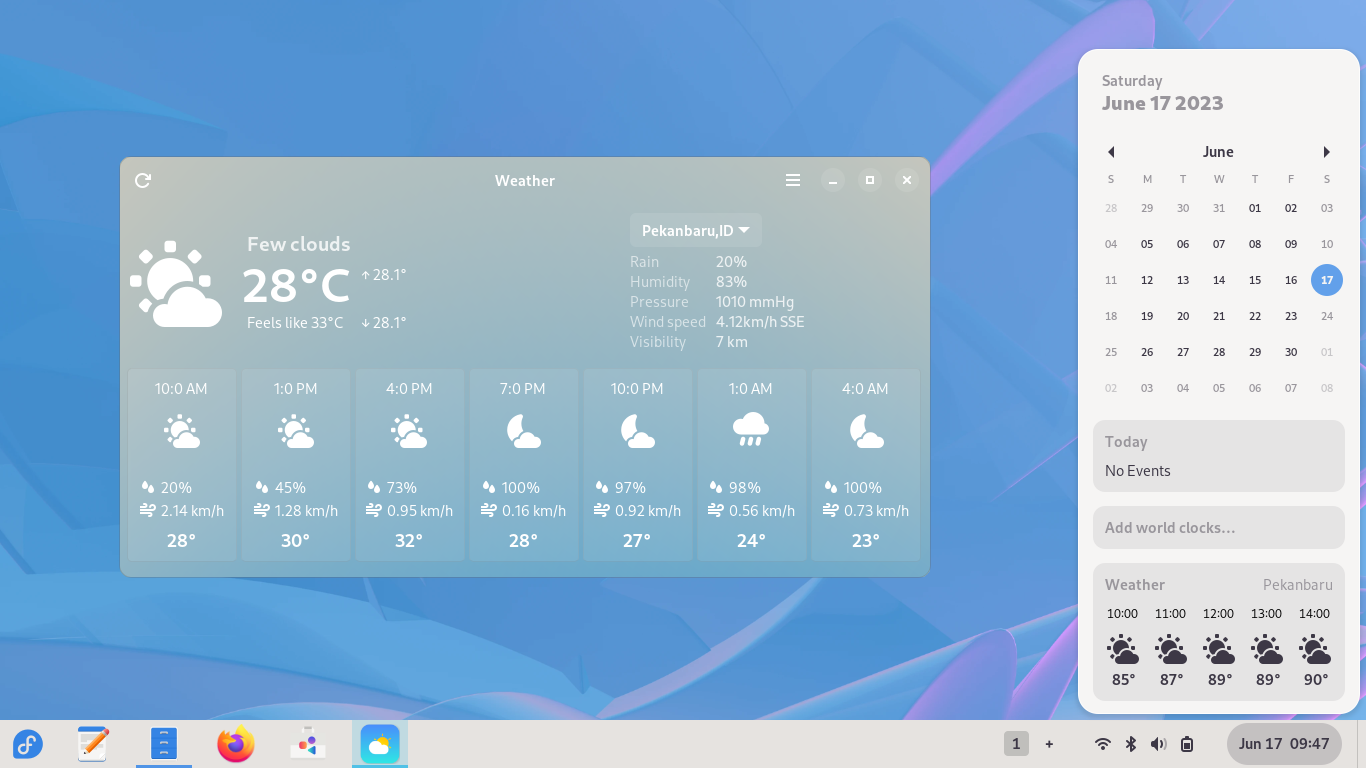
Task: Click the 90° temperature in calendar weather
Action: (x=1316, y=680)
